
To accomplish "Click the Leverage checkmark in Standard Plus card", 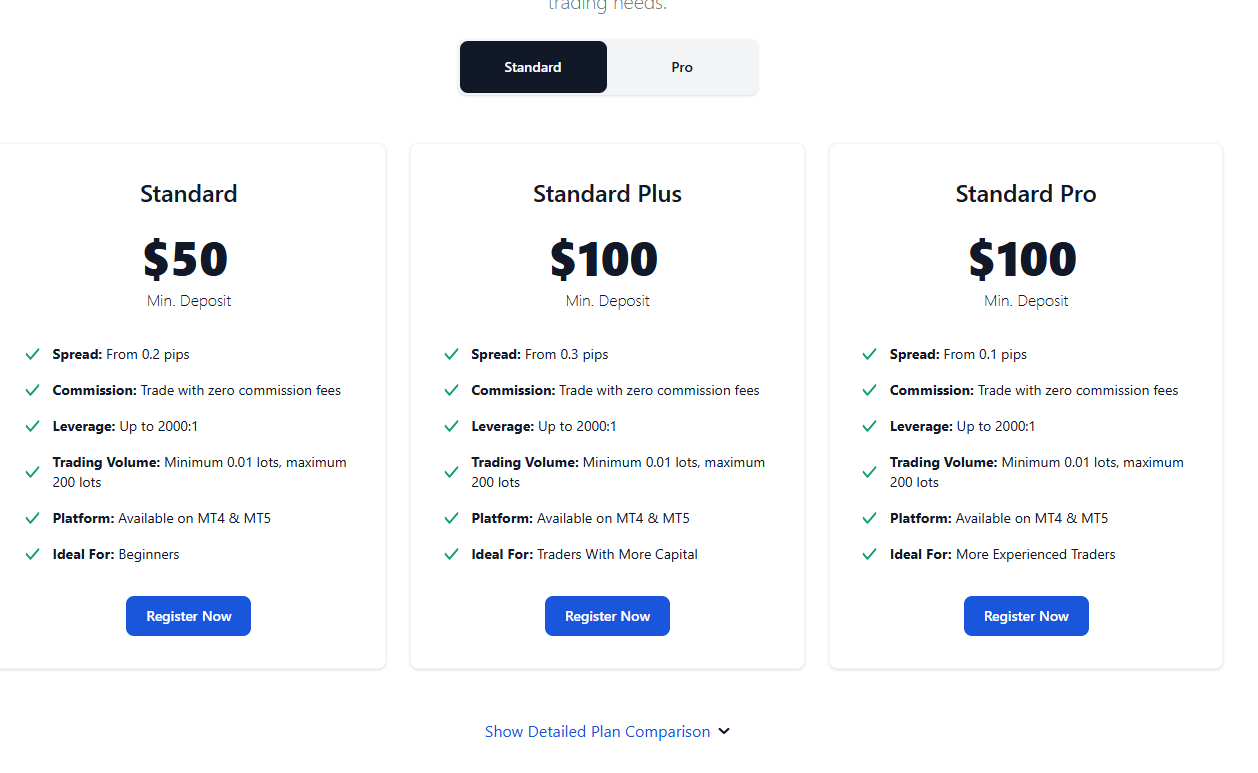I will click(452, 426).
